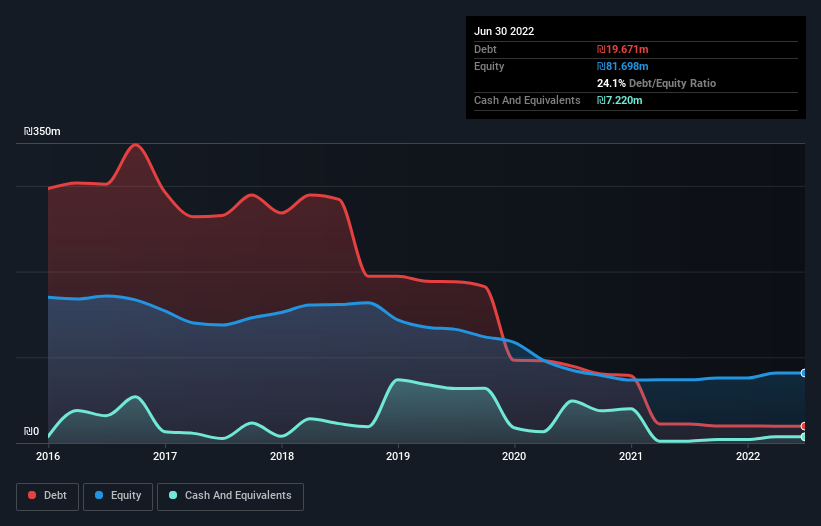Click the 2021 x-axis label
Viewport: 821px width, 526px height.
631,456
